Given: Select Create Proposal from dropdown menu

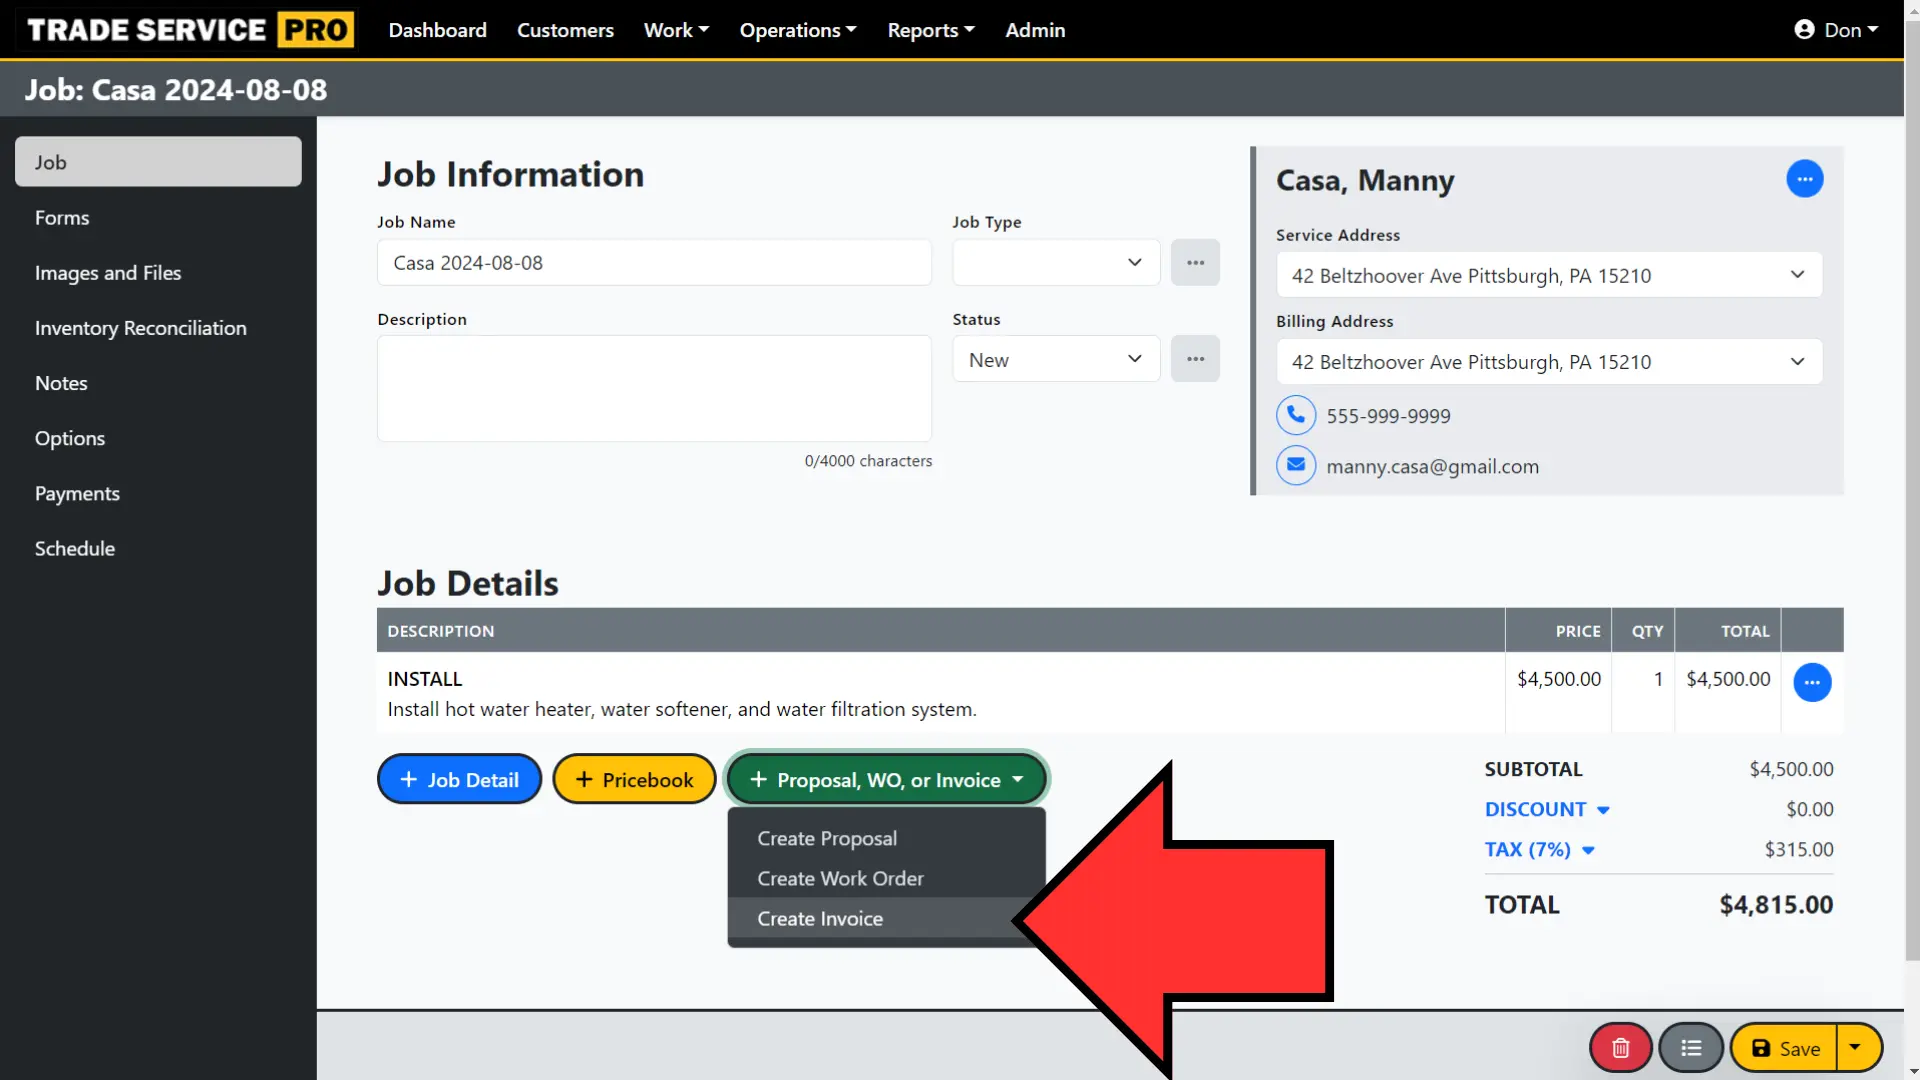Looking at the screenshot, I should pos(828,837).
